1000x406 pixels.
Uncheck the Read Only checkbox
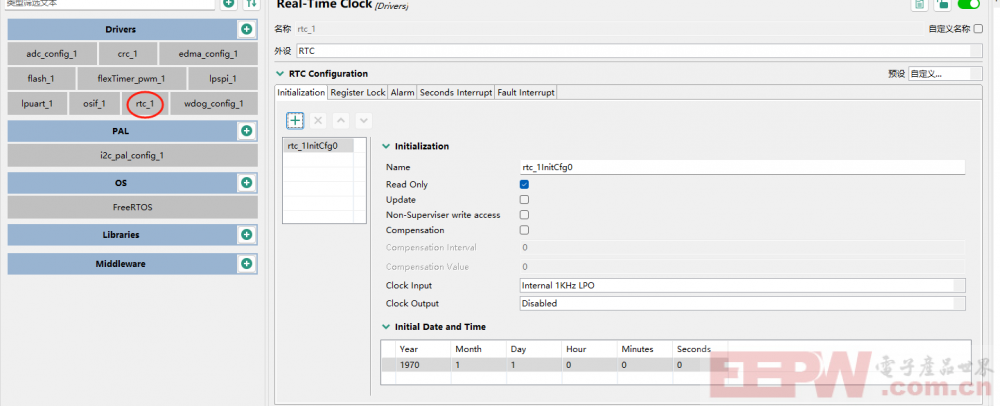point(524,185)
